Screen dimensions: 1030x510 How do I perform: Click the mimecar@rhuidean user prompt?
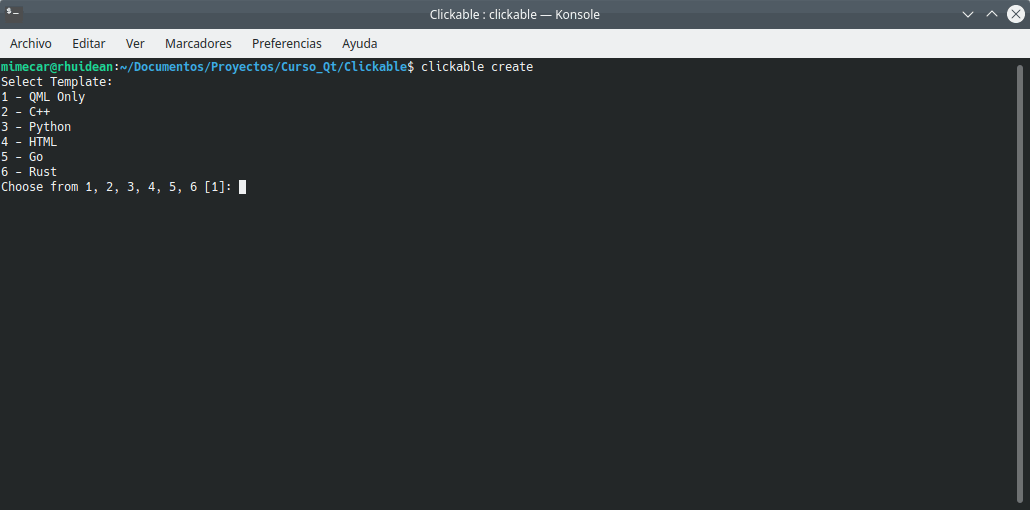coord(57,66)
